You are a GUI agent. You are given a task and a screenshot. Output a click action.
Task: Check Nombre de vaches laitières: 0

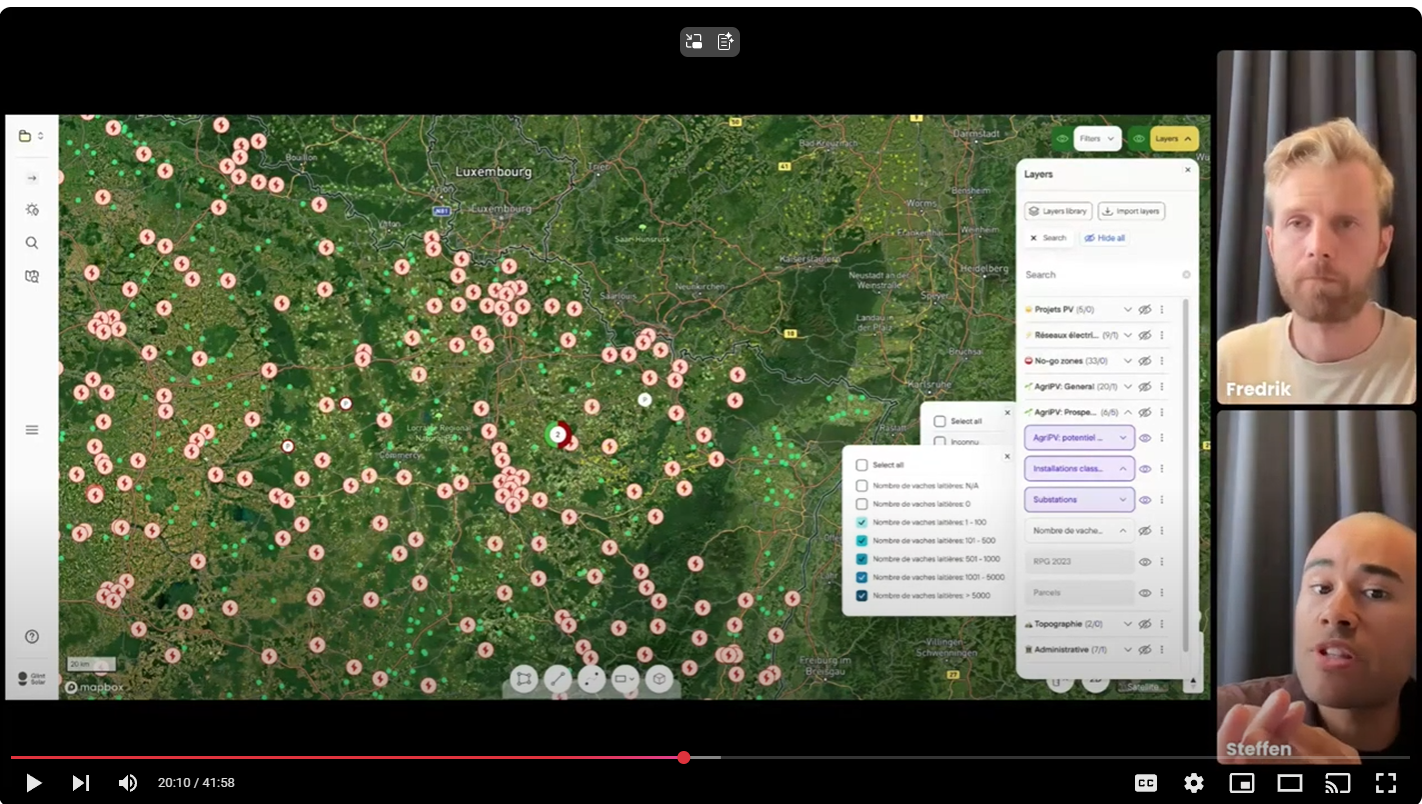[862, 504]
